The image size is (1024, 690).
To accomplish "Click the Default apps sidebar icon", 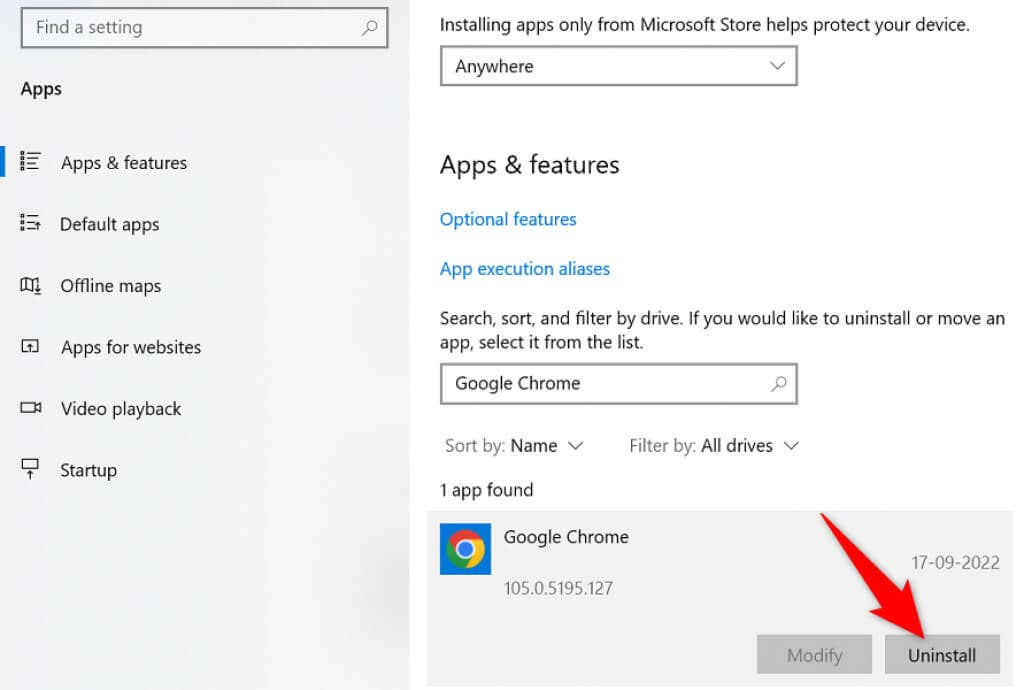I will [30, 224].
